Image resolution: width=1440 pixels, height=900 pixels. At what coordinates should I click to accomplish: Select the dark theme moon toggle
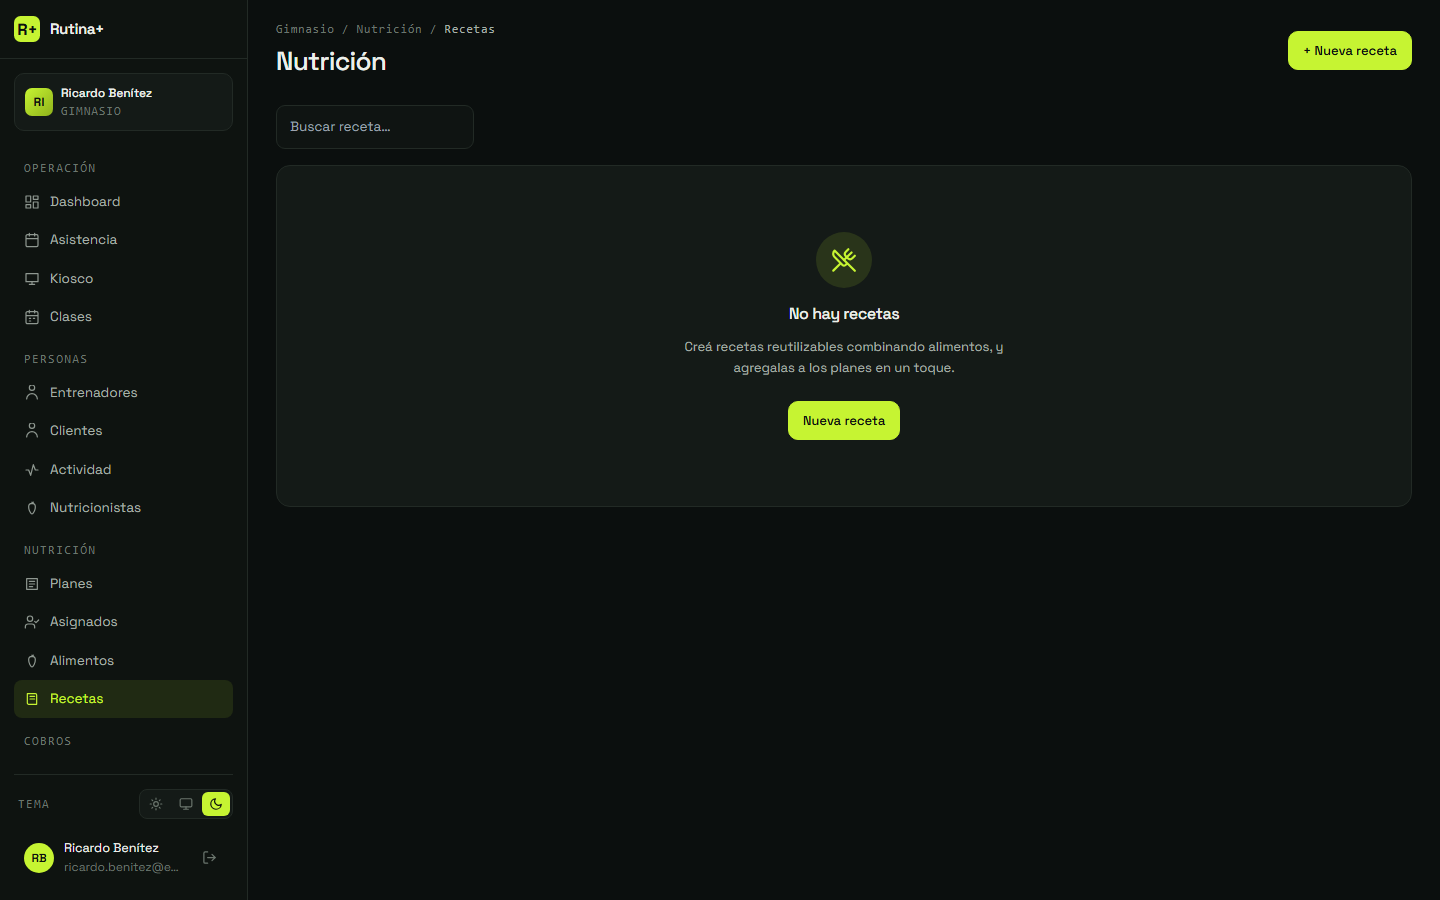[216, 804]
